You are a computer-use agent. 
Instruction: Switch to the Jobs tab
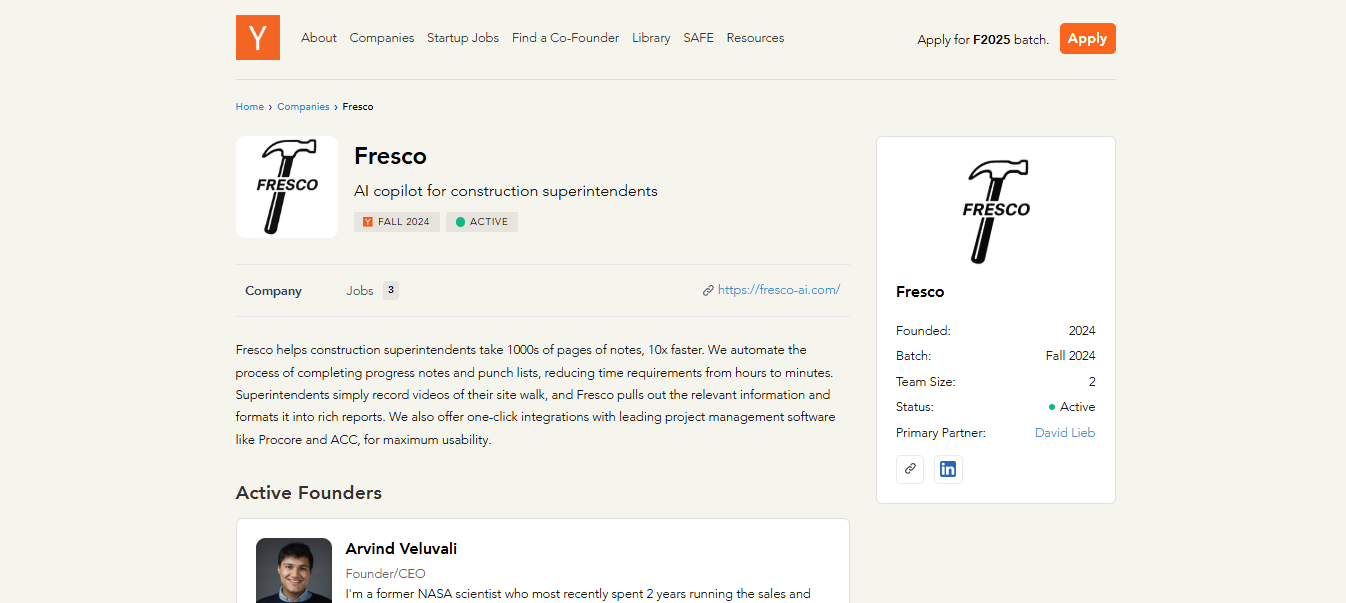click(360, 291)
